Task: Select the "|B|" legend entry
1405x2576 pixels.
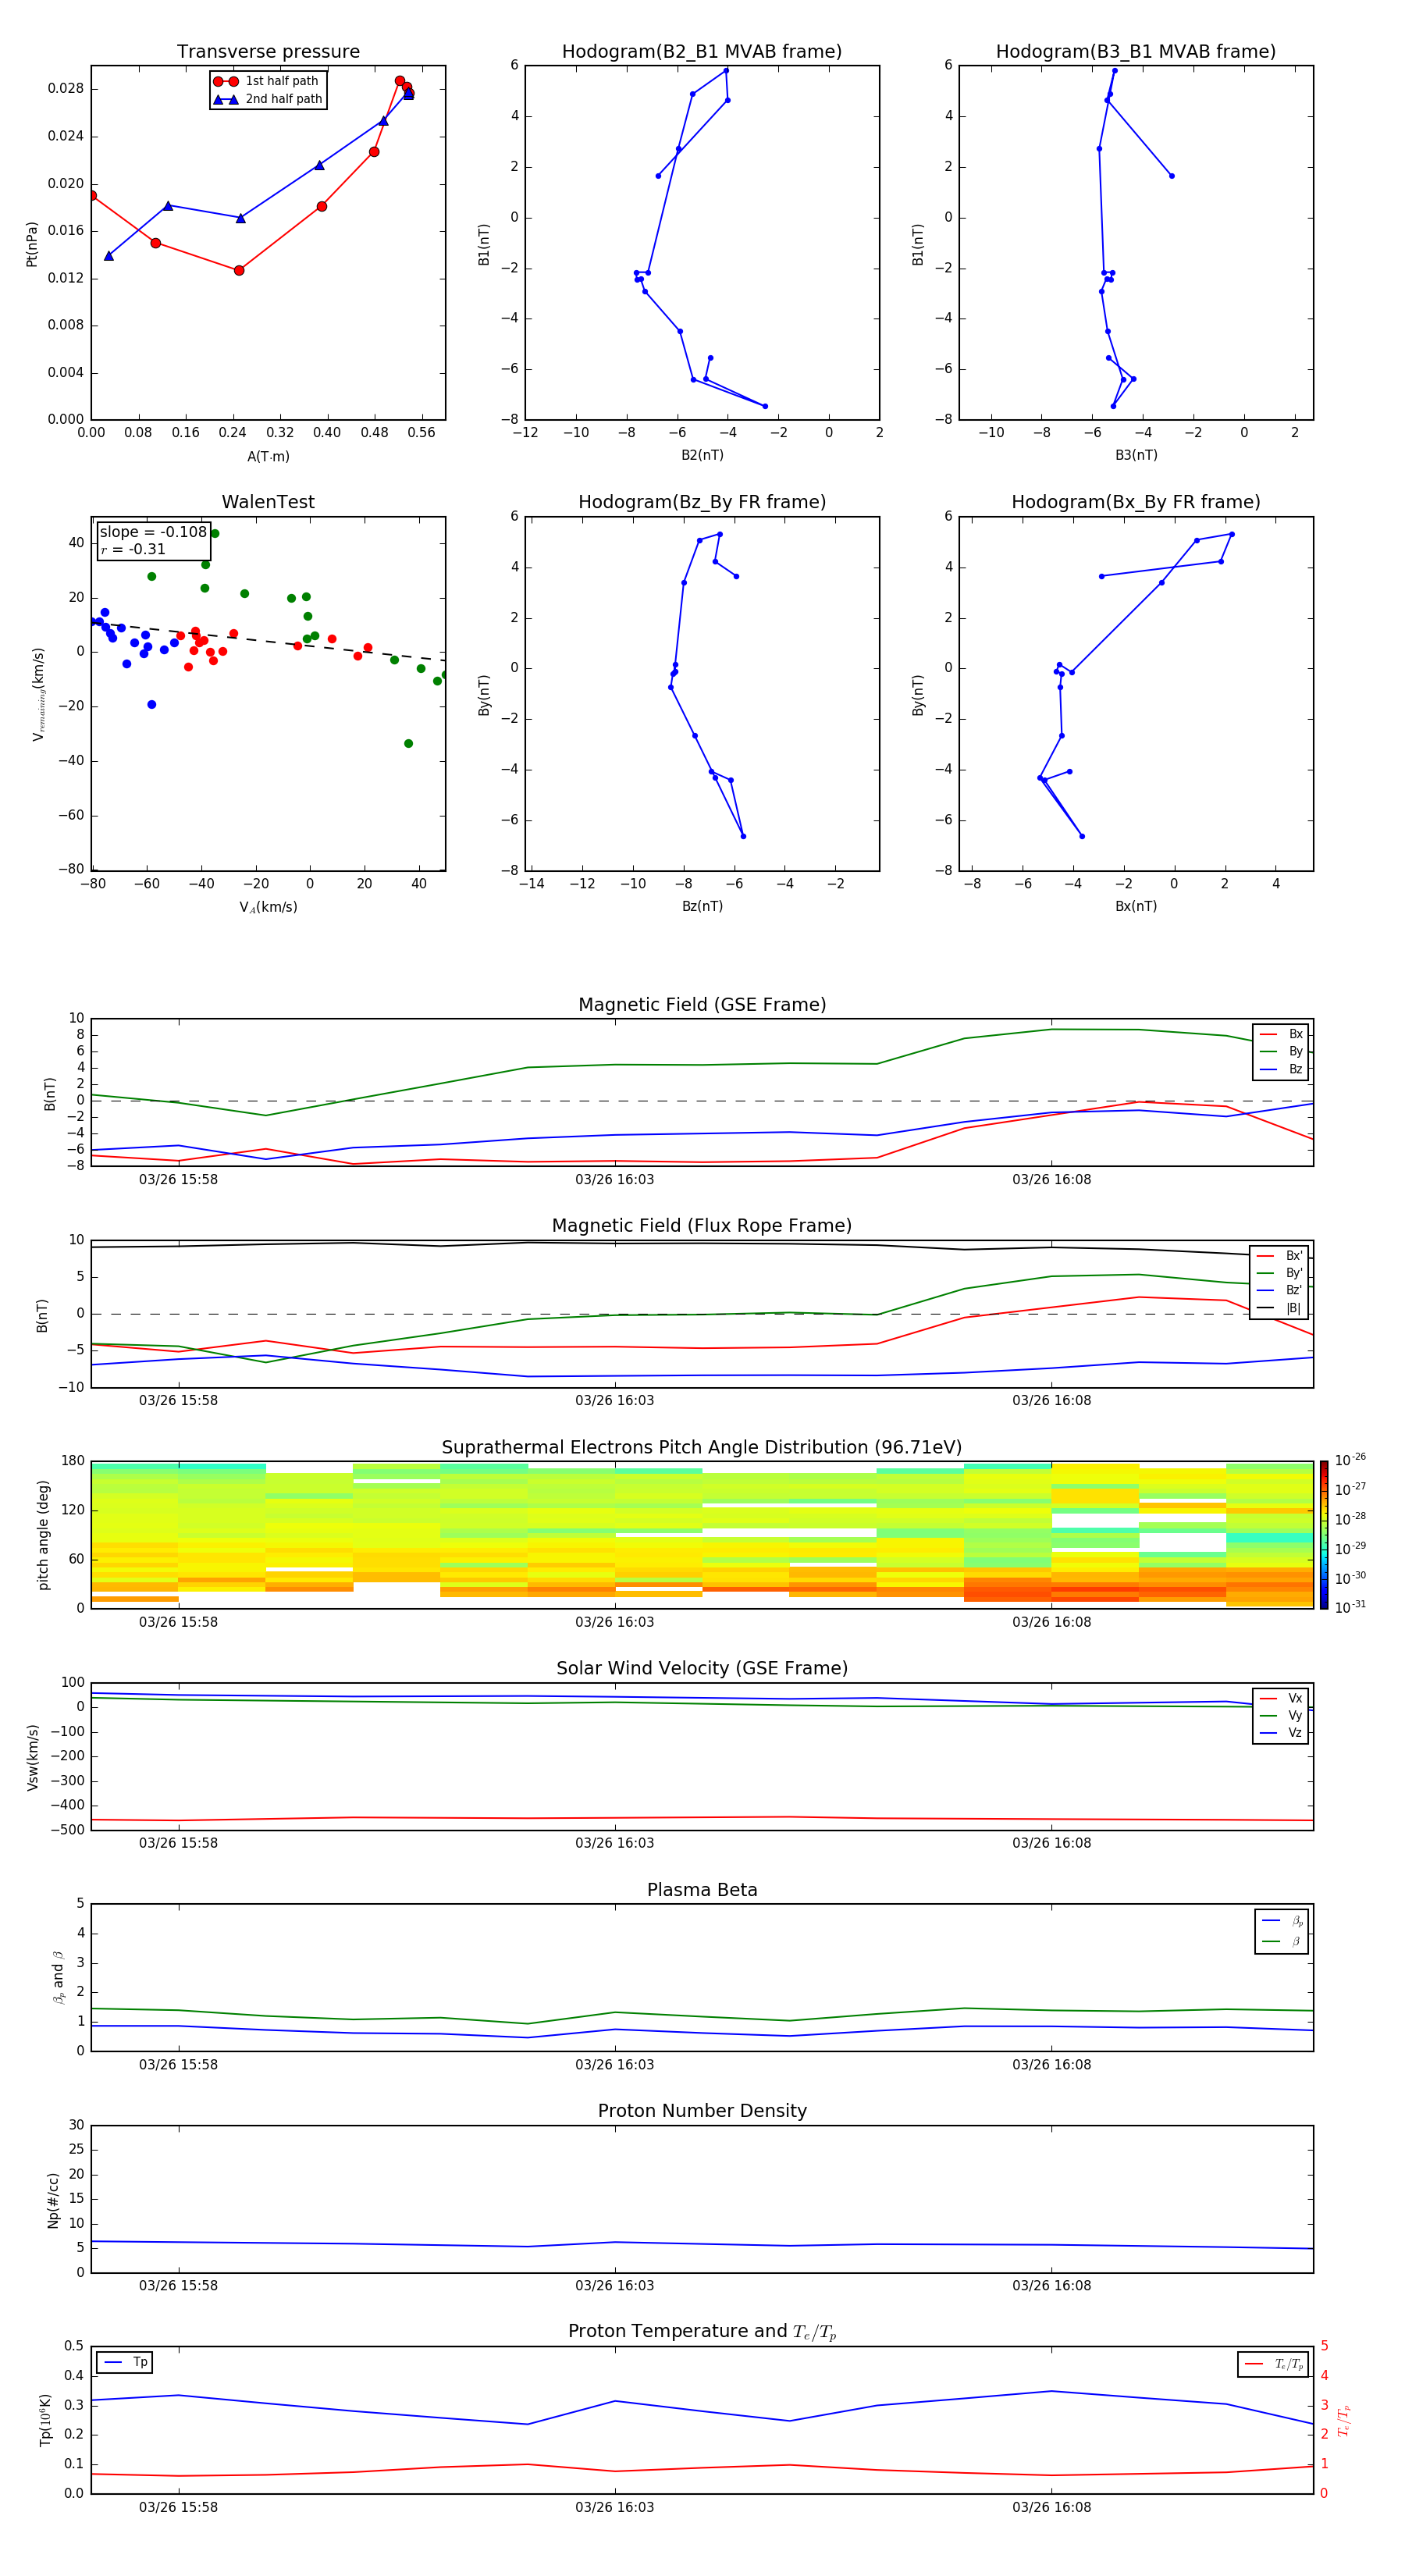Action: [x=1279, y=1308]
